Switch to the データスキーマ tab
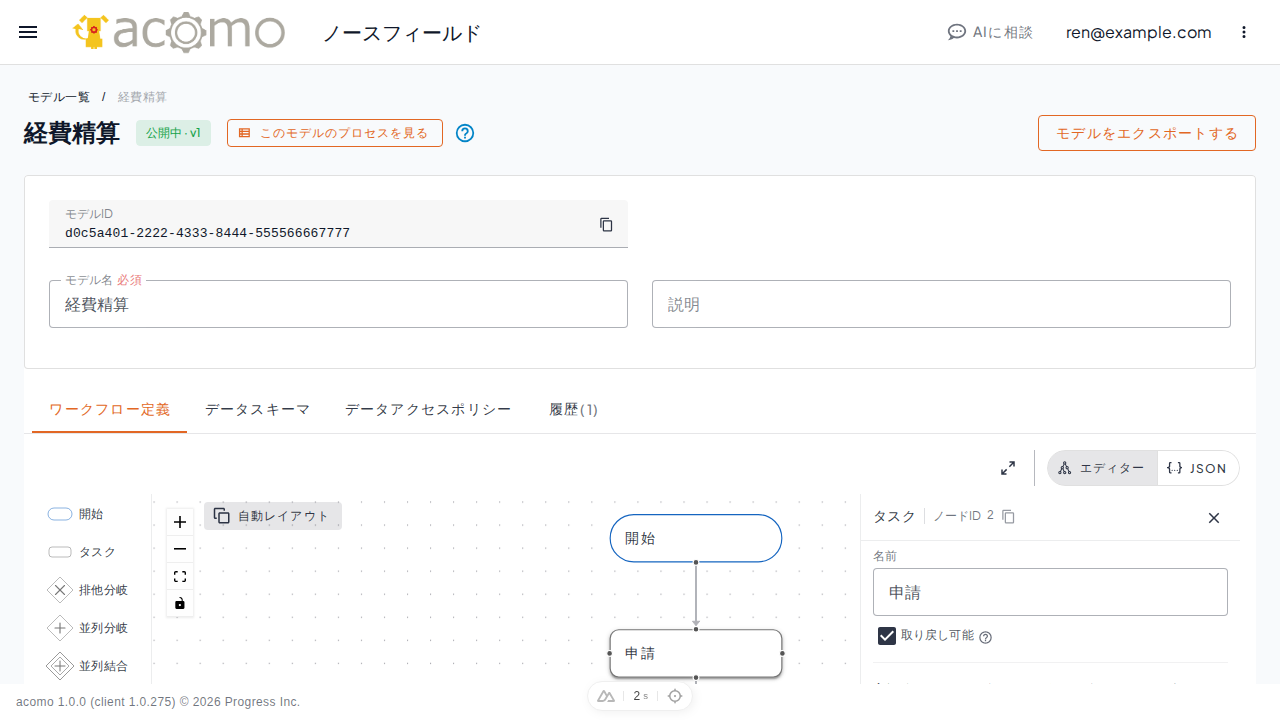Screen dimensions: 1280x720 [x=258, y=409]
